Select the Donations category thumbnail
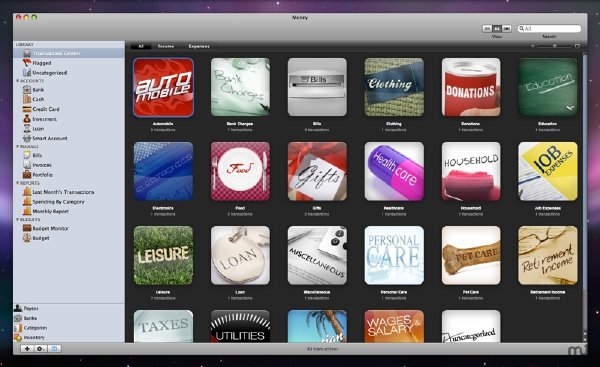Screen dimensions: 600x367 pos(471,87)
